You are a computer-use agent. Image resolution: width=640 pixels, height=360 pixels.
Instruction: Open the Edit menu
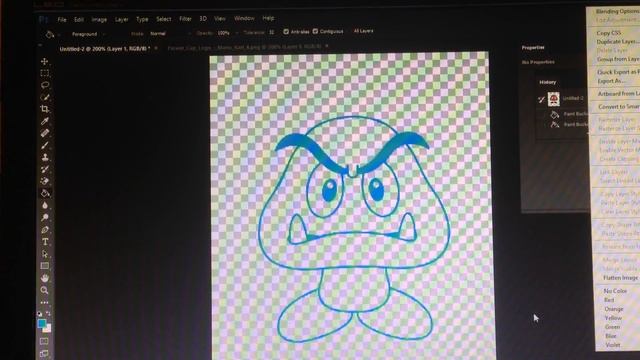coord(79,20)
